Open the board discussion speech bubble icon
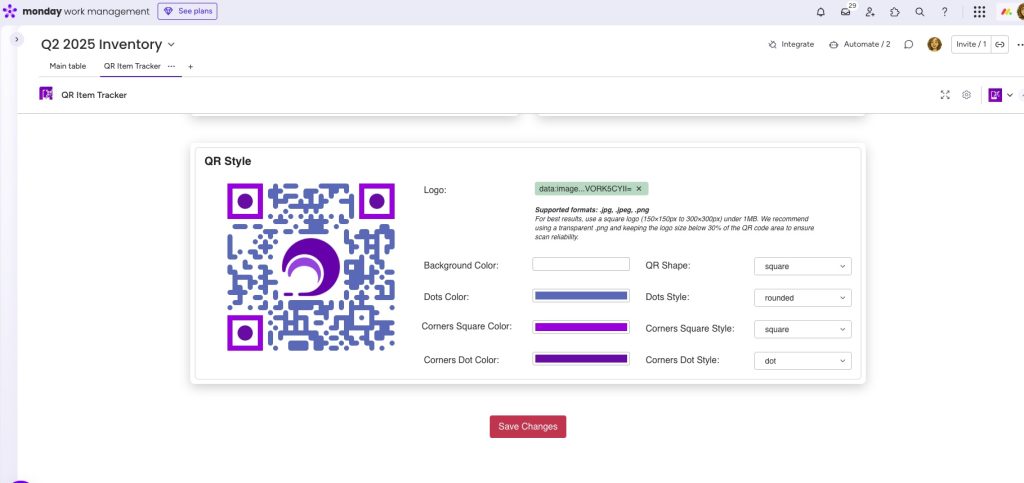The image size is (1024, 483). pyautogui.click(x=908, y=44)
